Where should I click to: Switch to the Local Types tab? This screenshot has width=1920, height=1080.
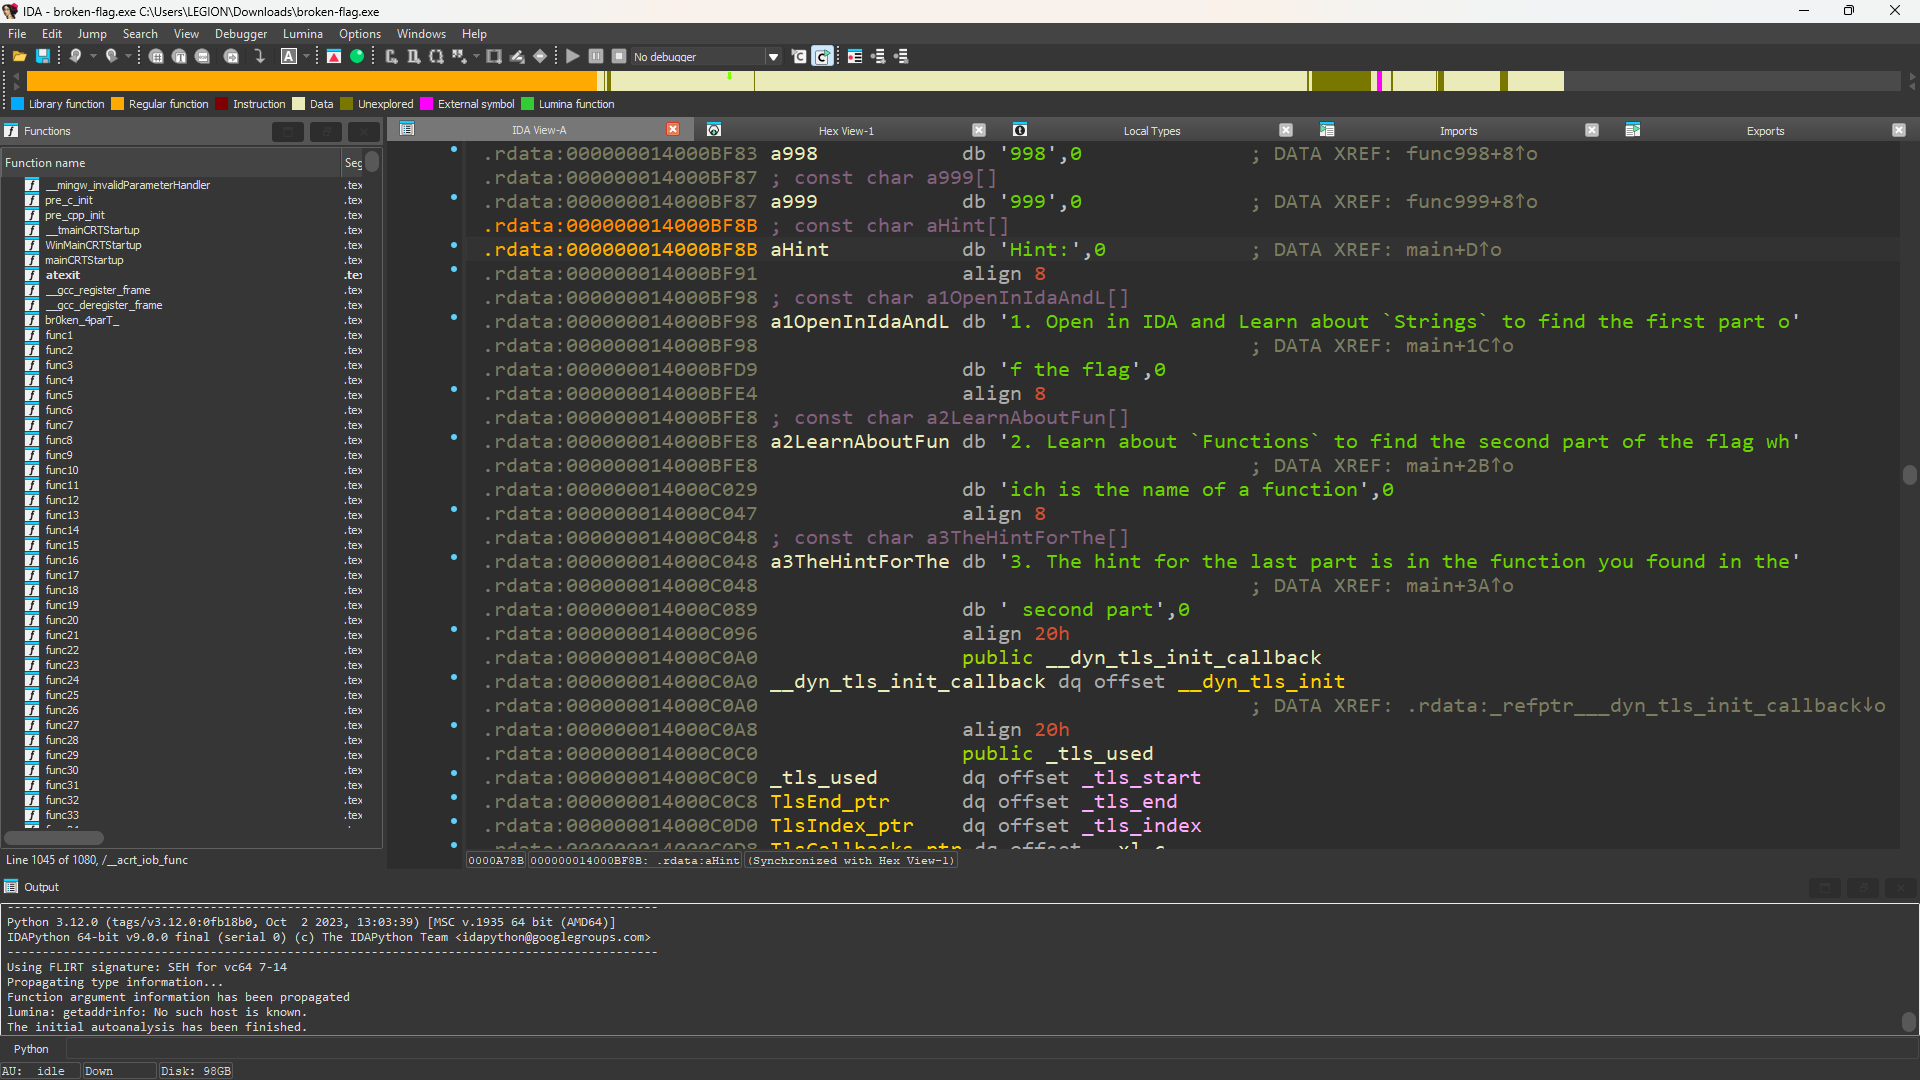coord(1152,131)
